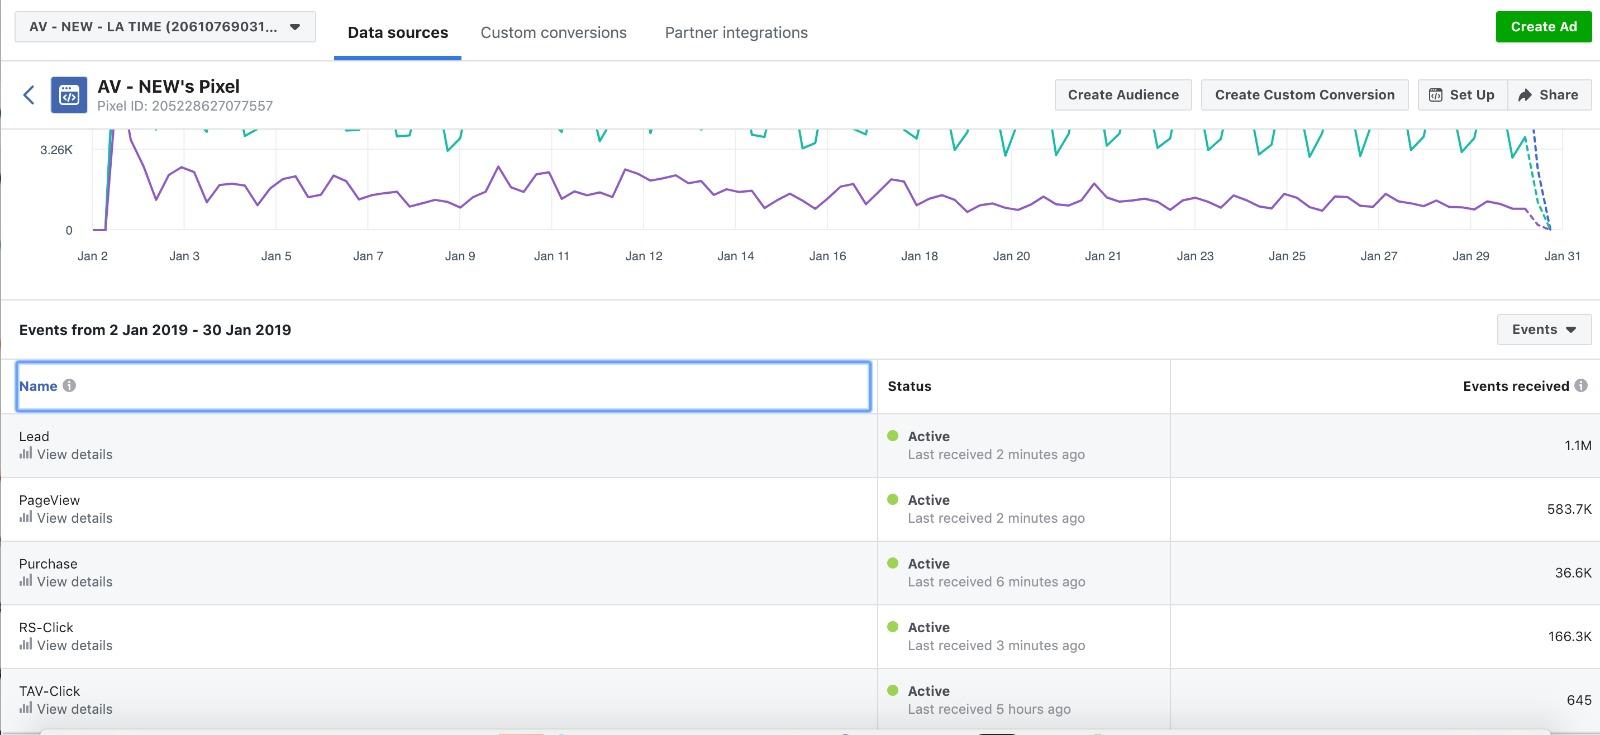Click the Create Audience button
This screenshot has width=1600, height=735.
pyautogui.click(x=1123, y=95)
